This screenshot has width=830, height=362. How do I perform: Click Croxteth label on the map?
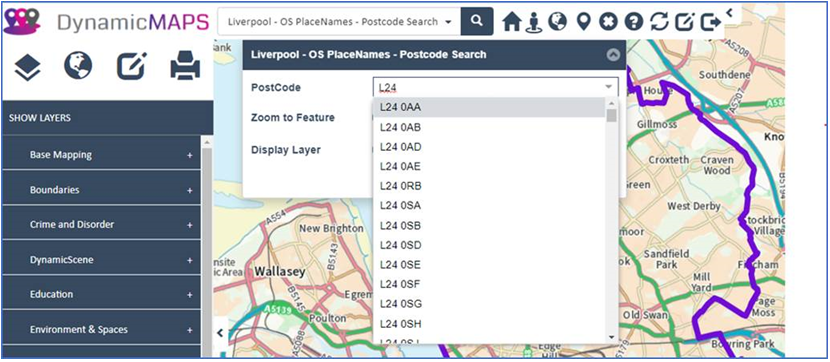(x=669, y=159)
